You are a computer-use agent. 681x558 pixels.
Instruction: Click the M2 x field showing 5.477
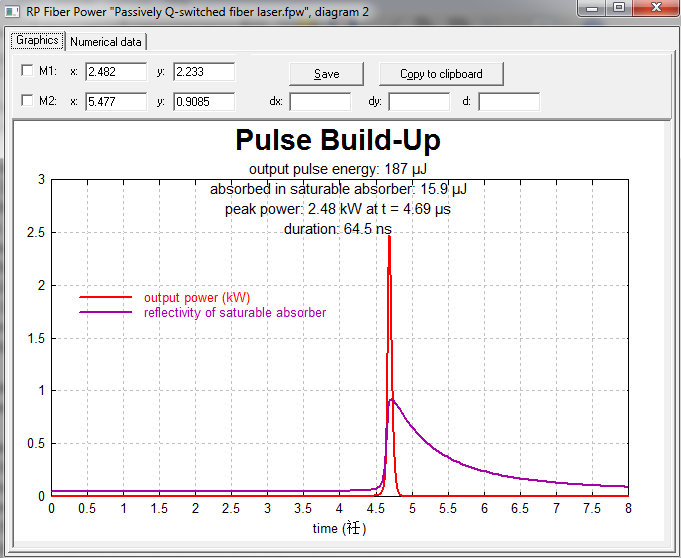tap(116, 102)
